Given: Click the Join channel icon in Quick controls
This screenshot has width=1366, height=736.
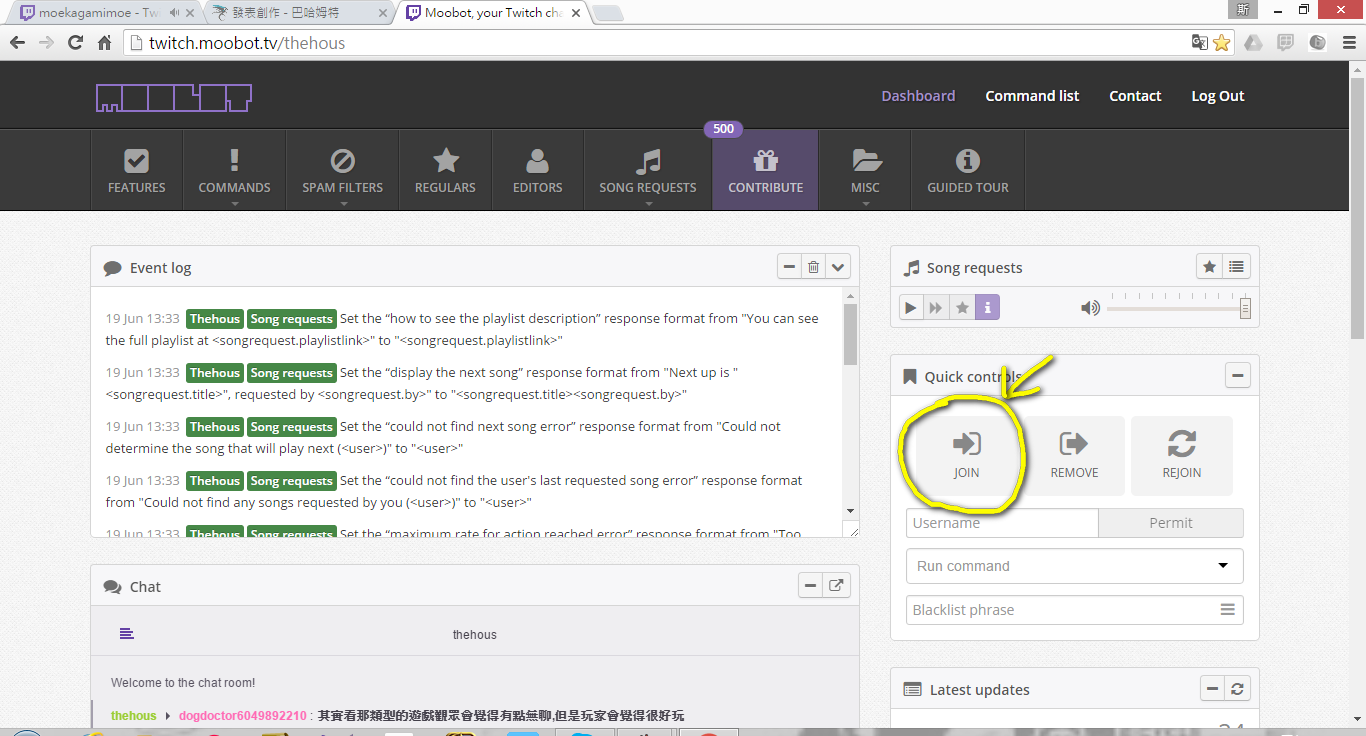Looking at the screenshot, I should [966, 444].
